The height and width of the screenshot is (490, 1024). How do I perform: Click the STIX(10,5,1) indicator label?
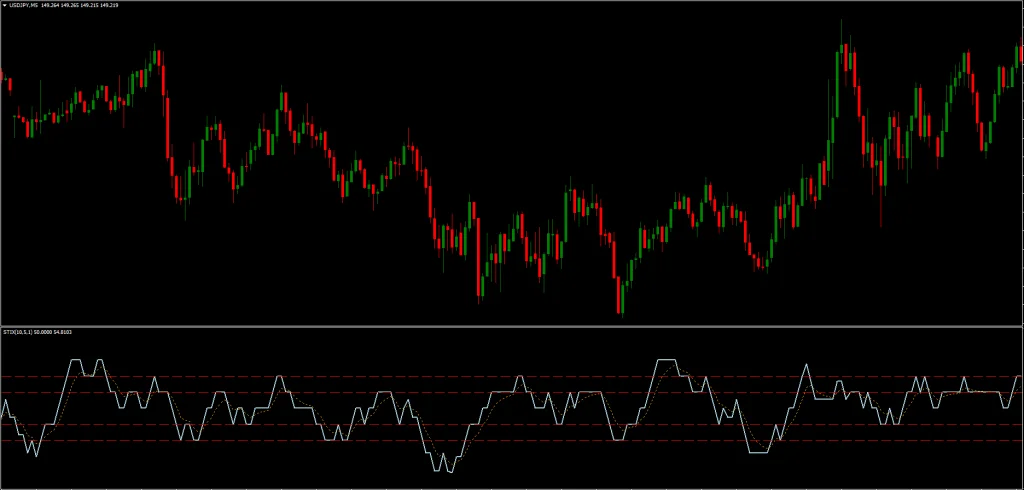coord(18,332)
